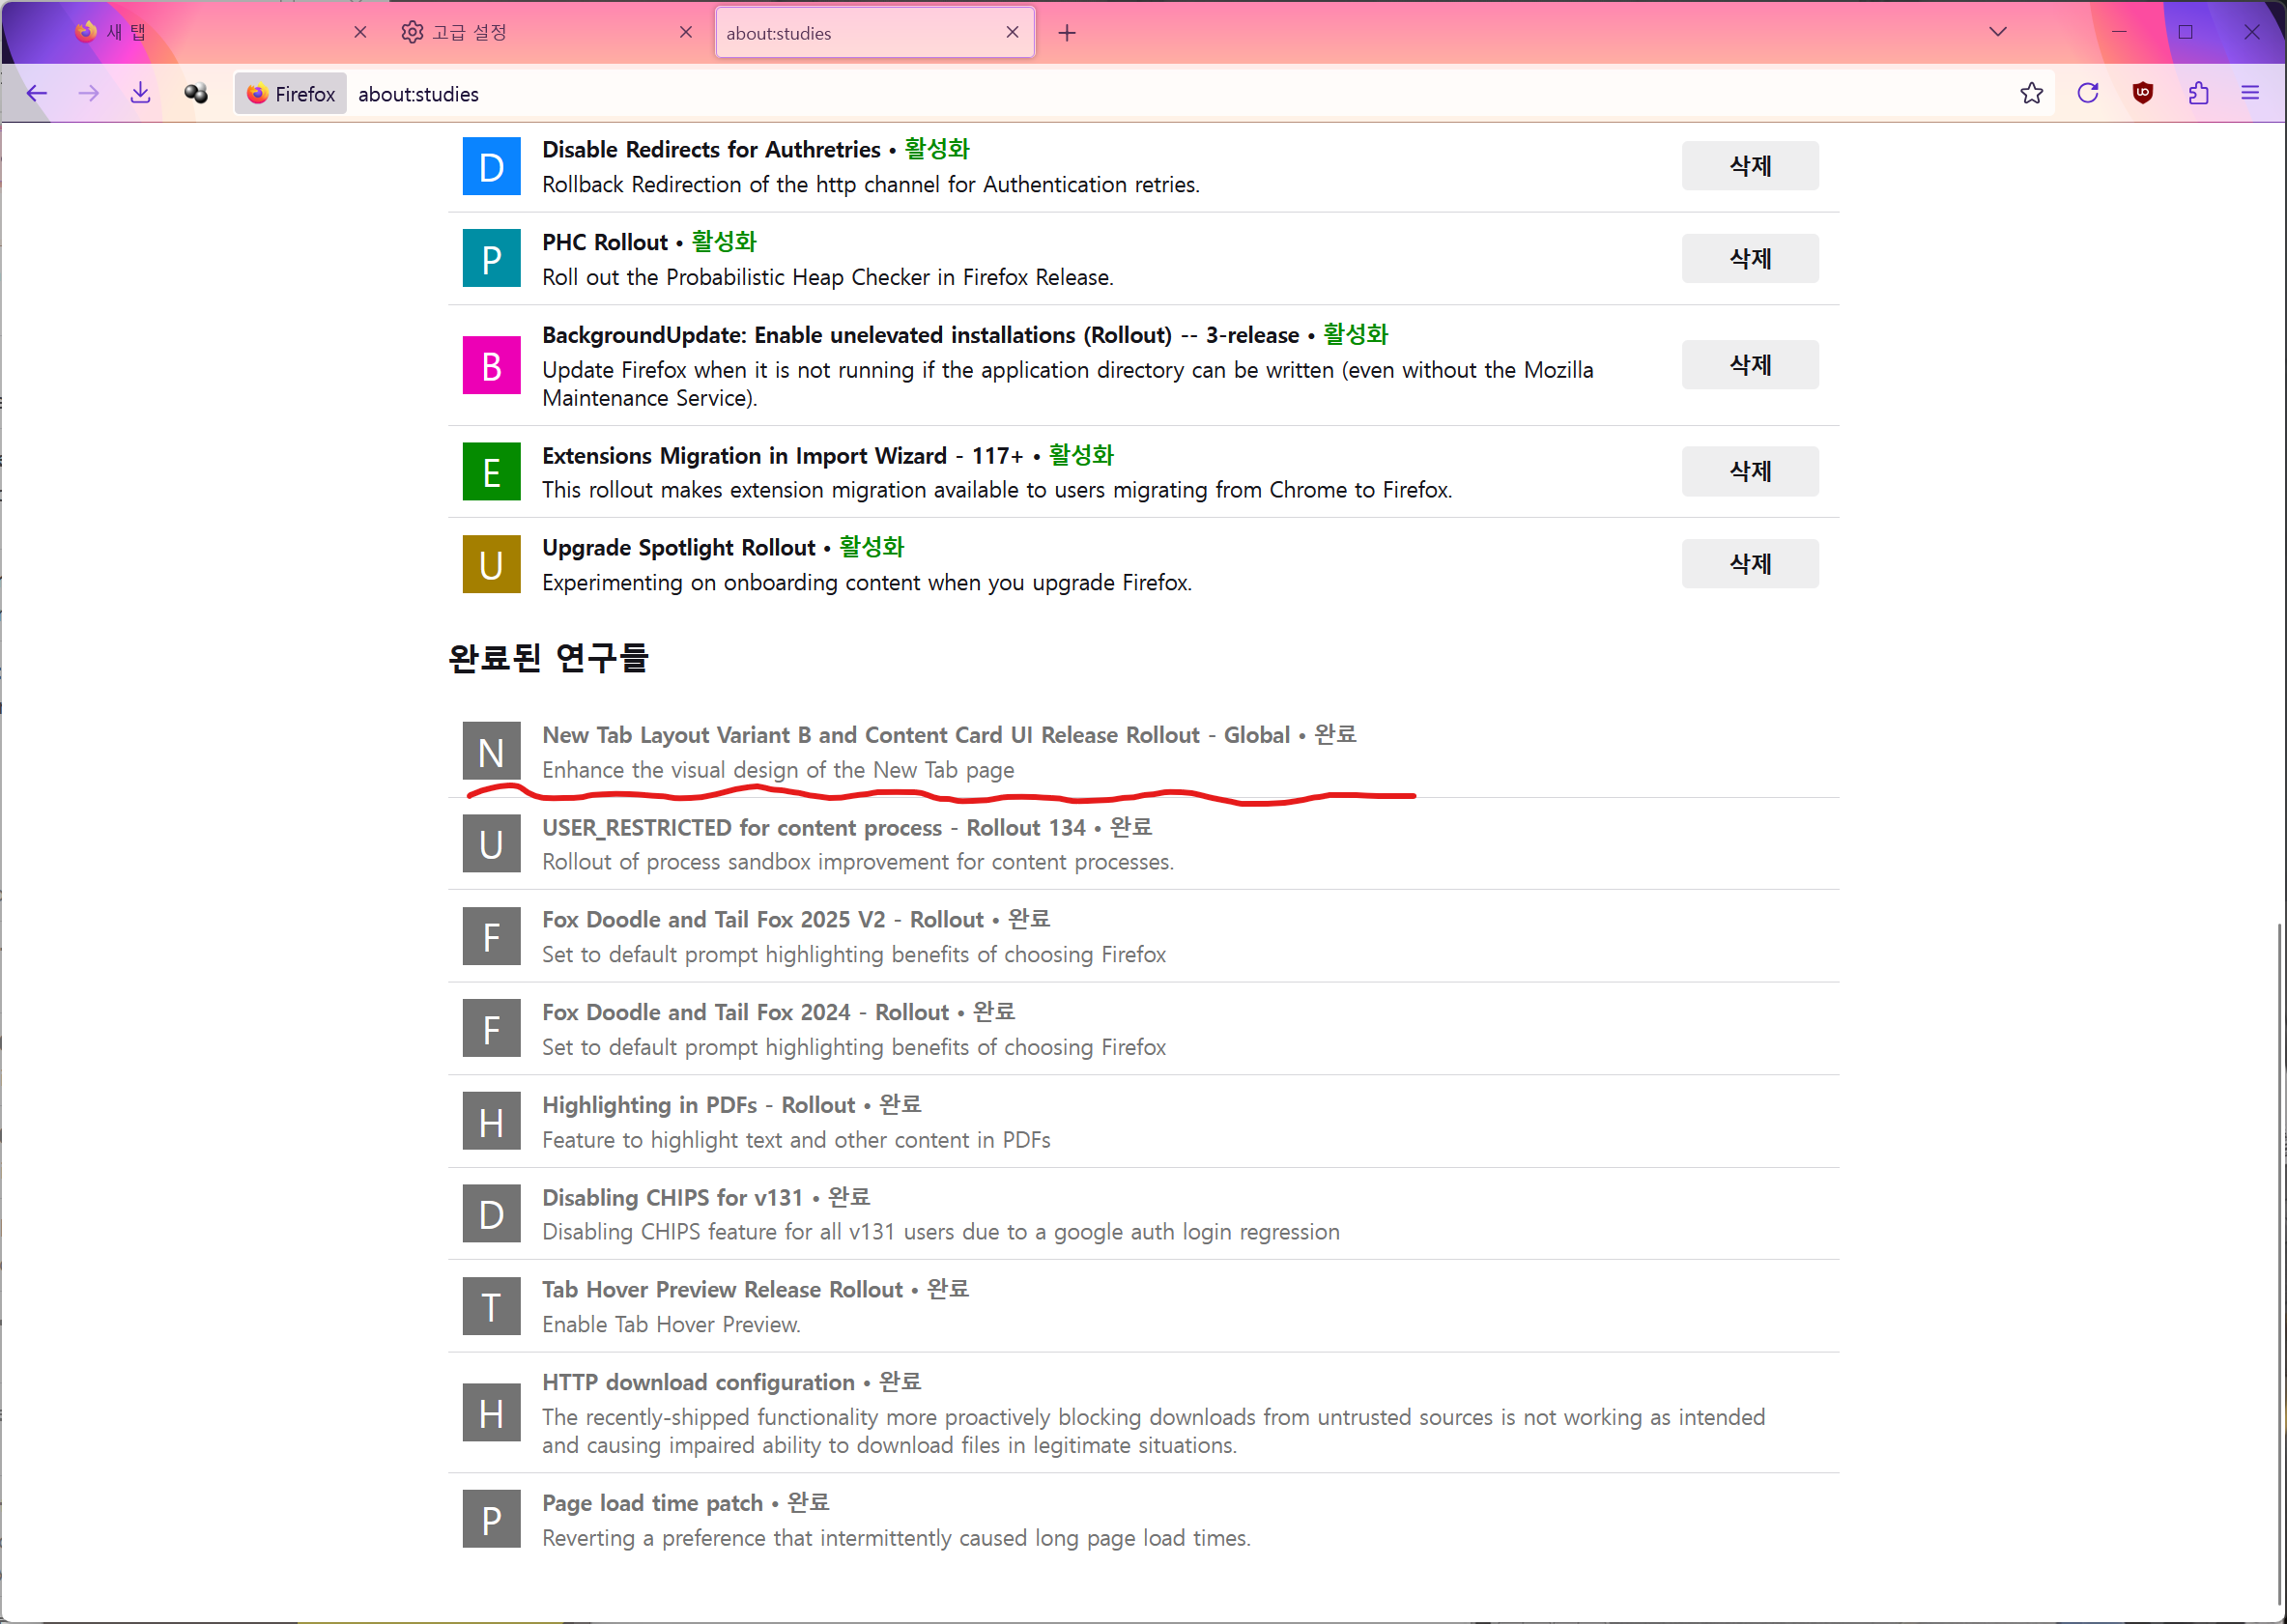This screenshot has height=1624, width=2287.
Task: Click the balls extension icon in toolbar
Action: (196, 94)
